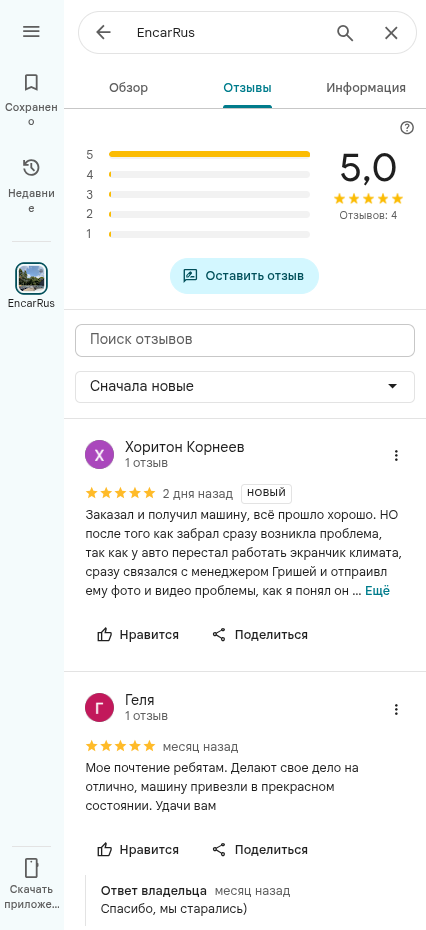Open Харитон Корнеев's purple avatar
The image size is (426, 930).
point(100,455)
